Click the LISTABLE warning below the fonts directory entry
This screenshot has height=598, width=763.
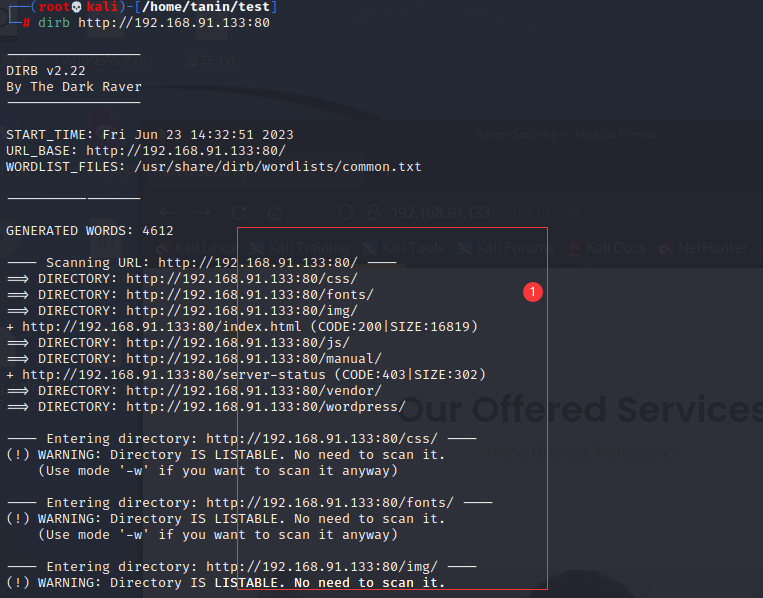pyautogui.click(x=225, y=518)
